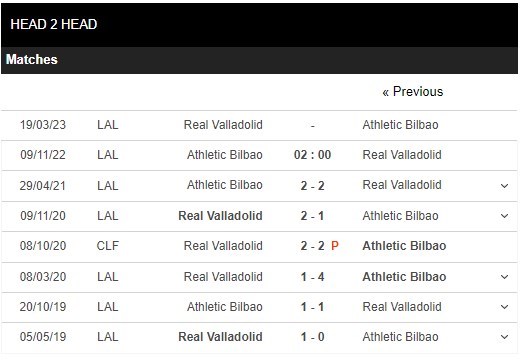Click the red P penalty indicator

(335, 246)
